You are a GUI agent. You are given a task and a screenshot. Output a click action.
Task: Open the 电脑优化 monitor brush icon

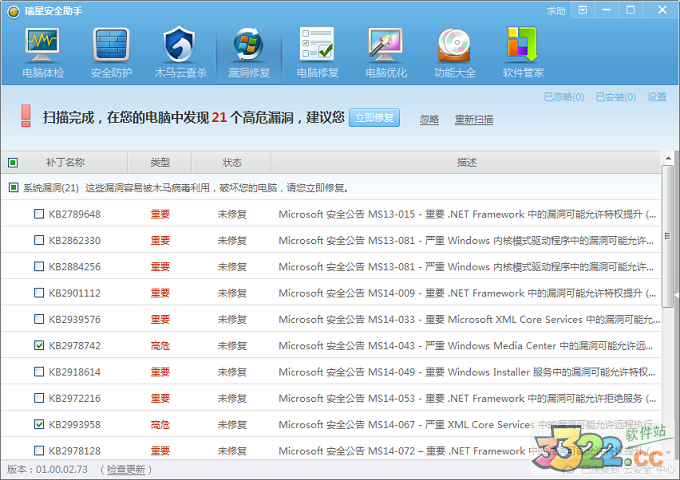[x=386, y=45]
